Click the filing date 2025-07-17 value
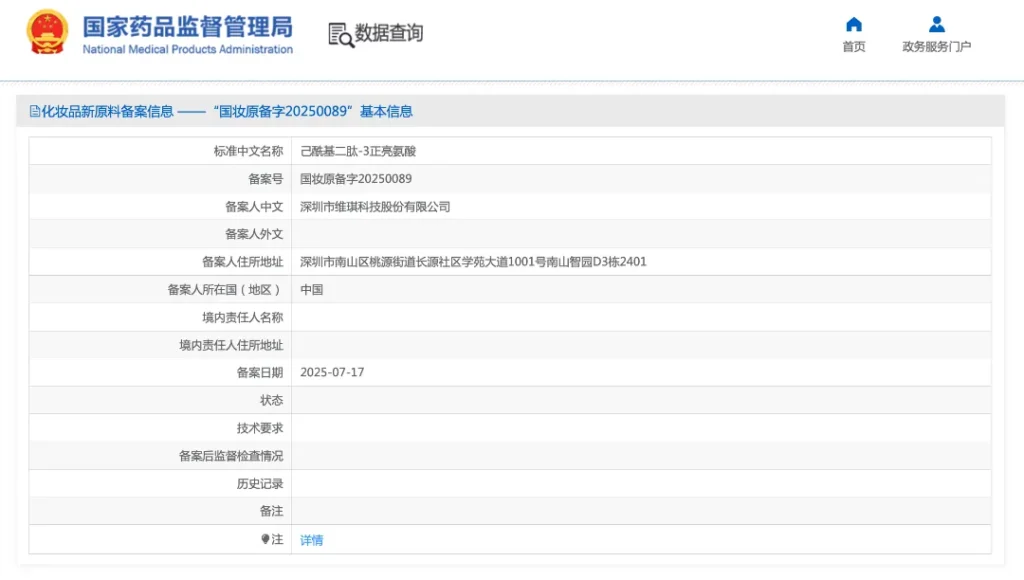The height and width of the screenshot is (580, 1024). coord(332,372)
